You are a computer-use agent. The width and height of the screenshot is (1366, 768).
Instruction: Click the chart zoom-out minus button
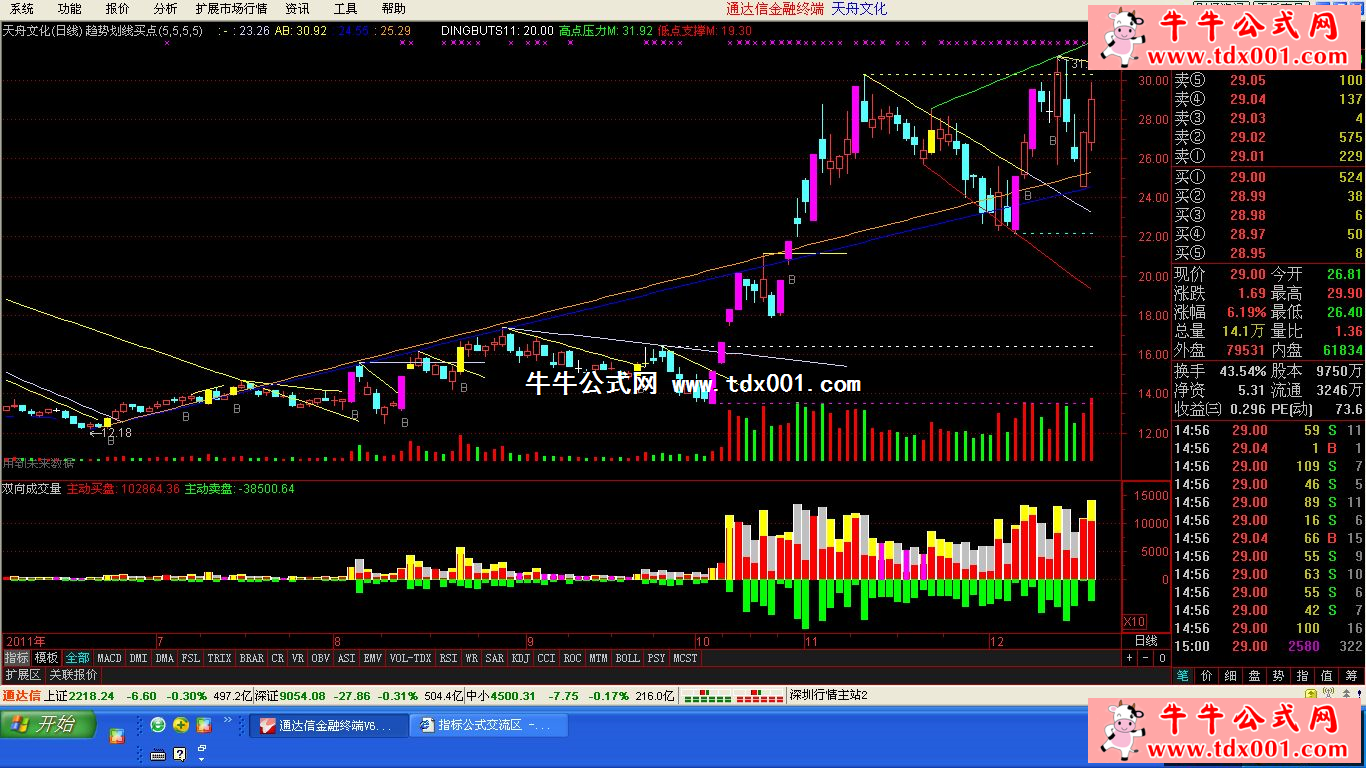pos(1145,658)
